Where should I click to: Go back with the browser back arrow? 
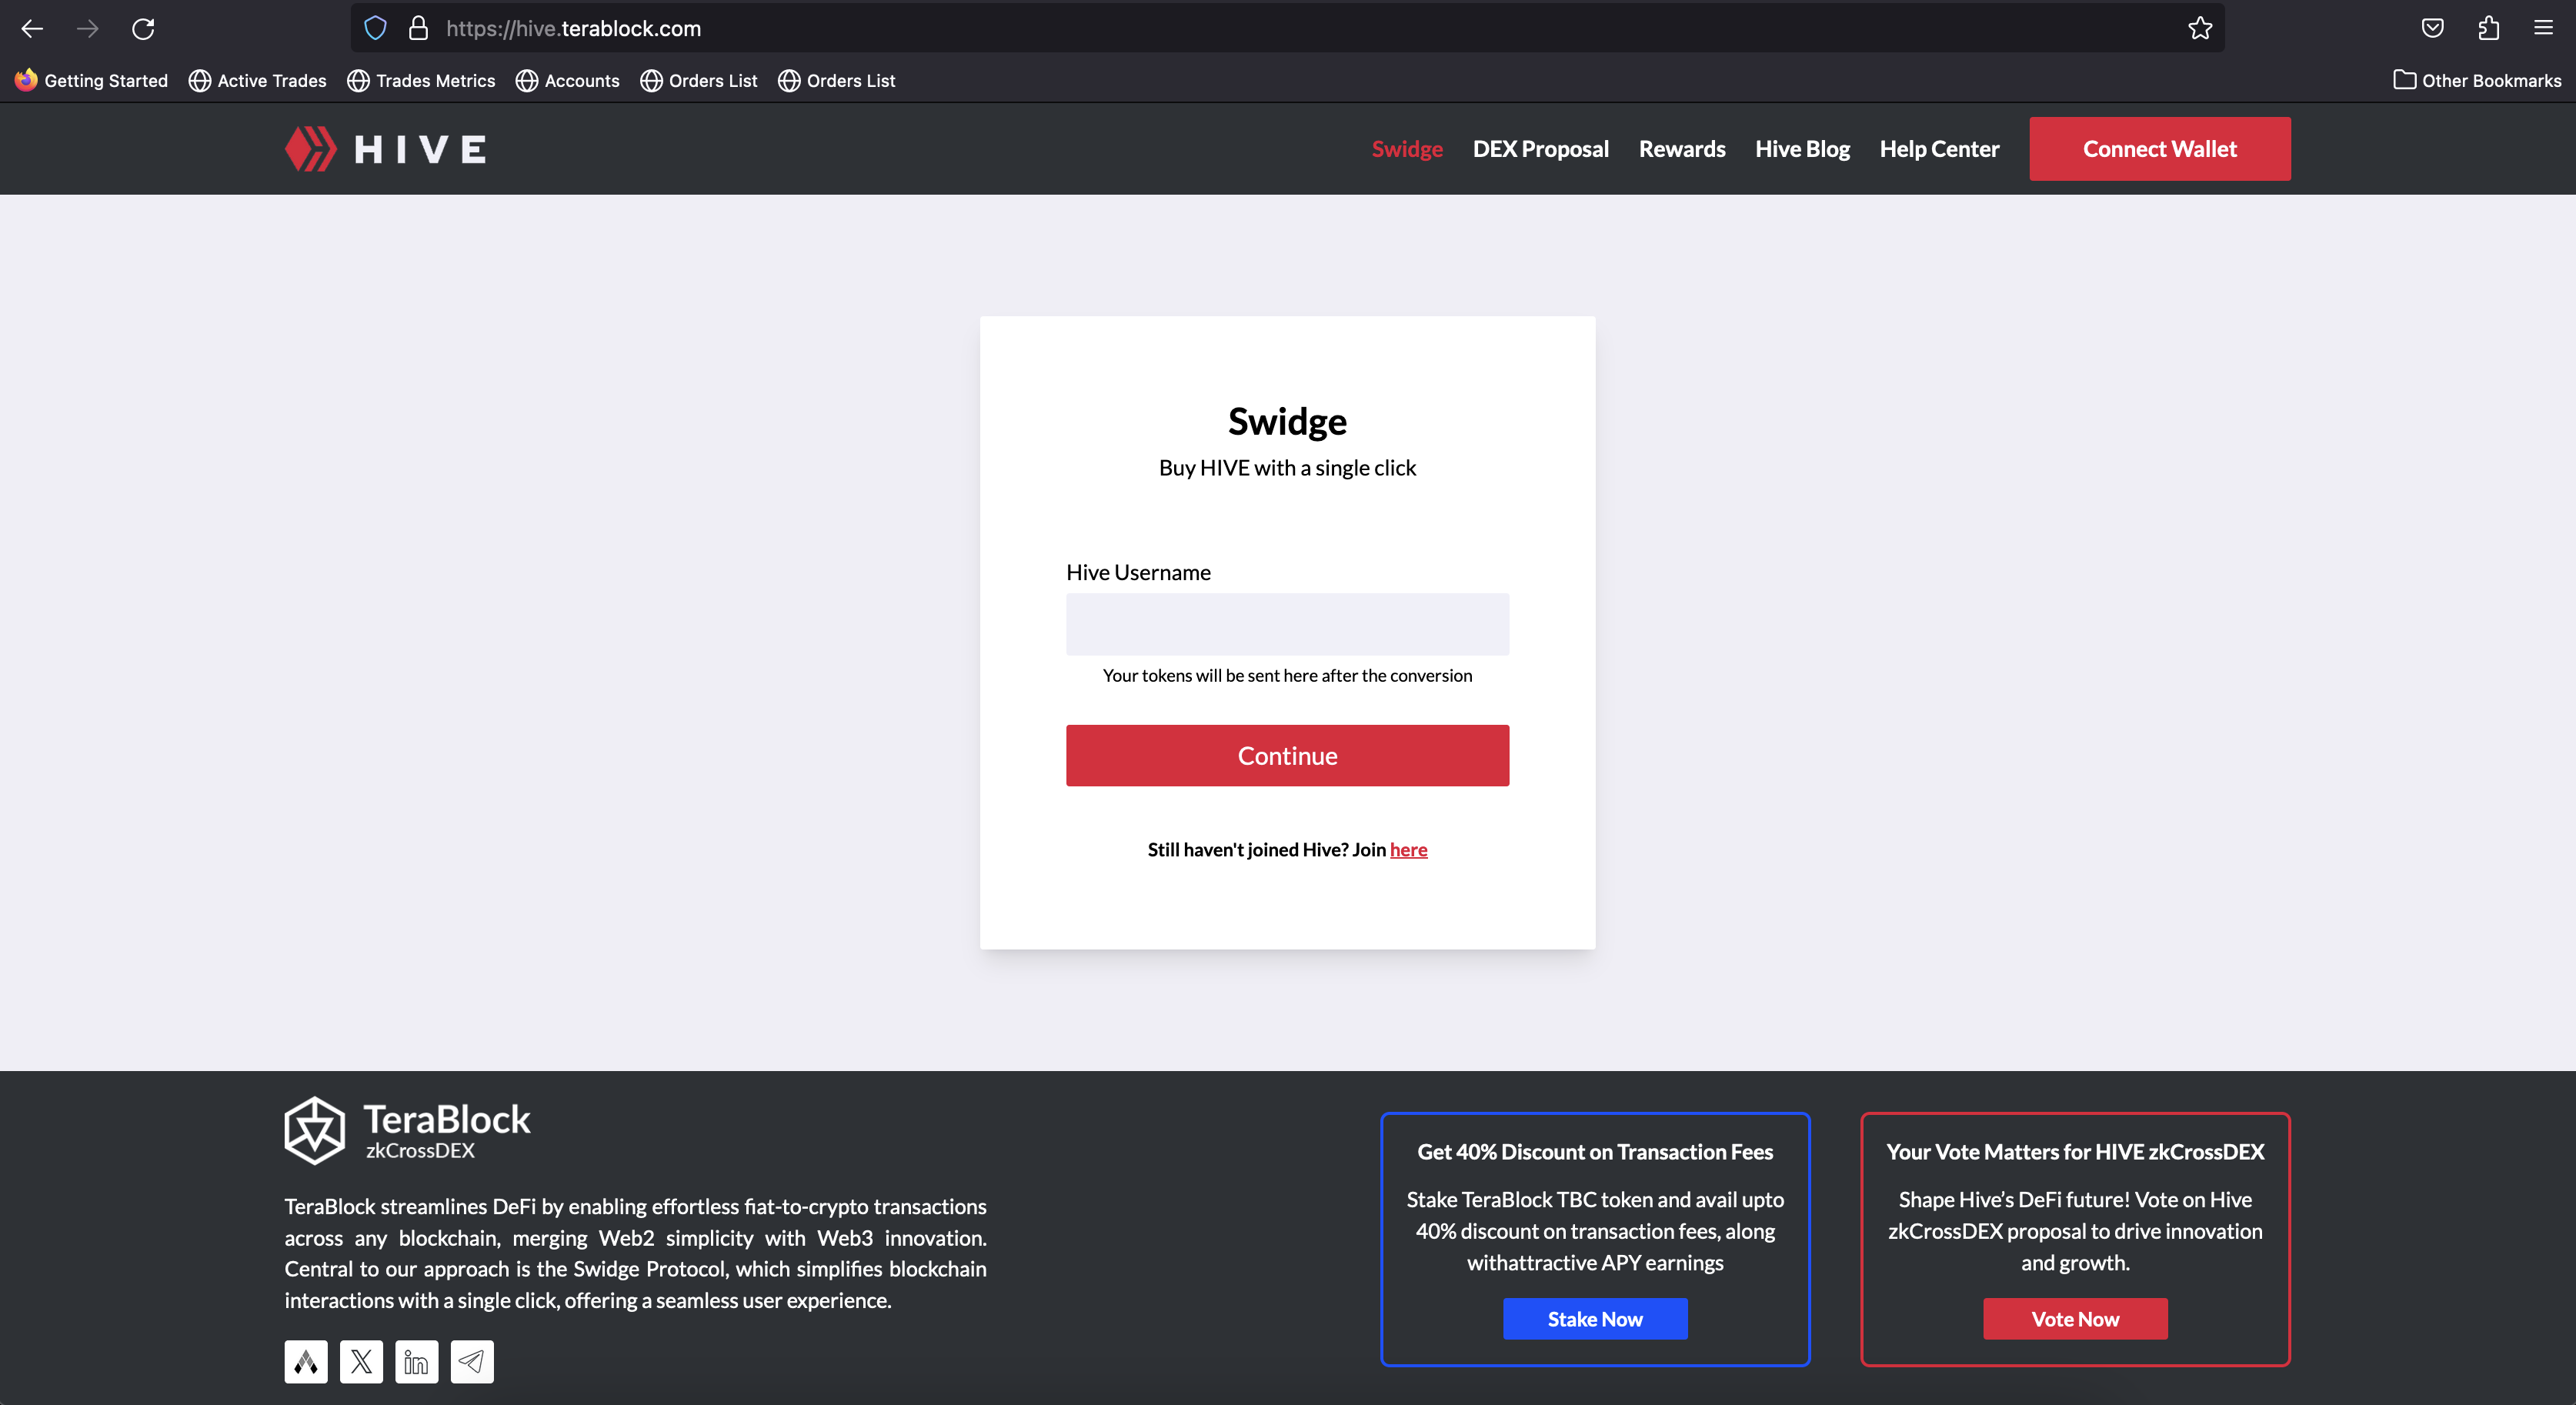[x=32, y=28]
